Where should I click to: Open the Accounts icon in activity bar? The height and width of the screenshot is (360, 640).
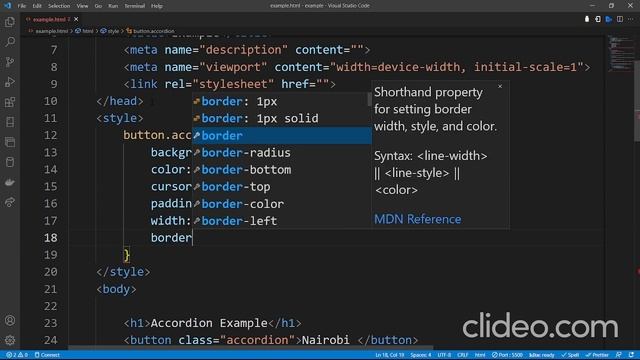(10, 320)
